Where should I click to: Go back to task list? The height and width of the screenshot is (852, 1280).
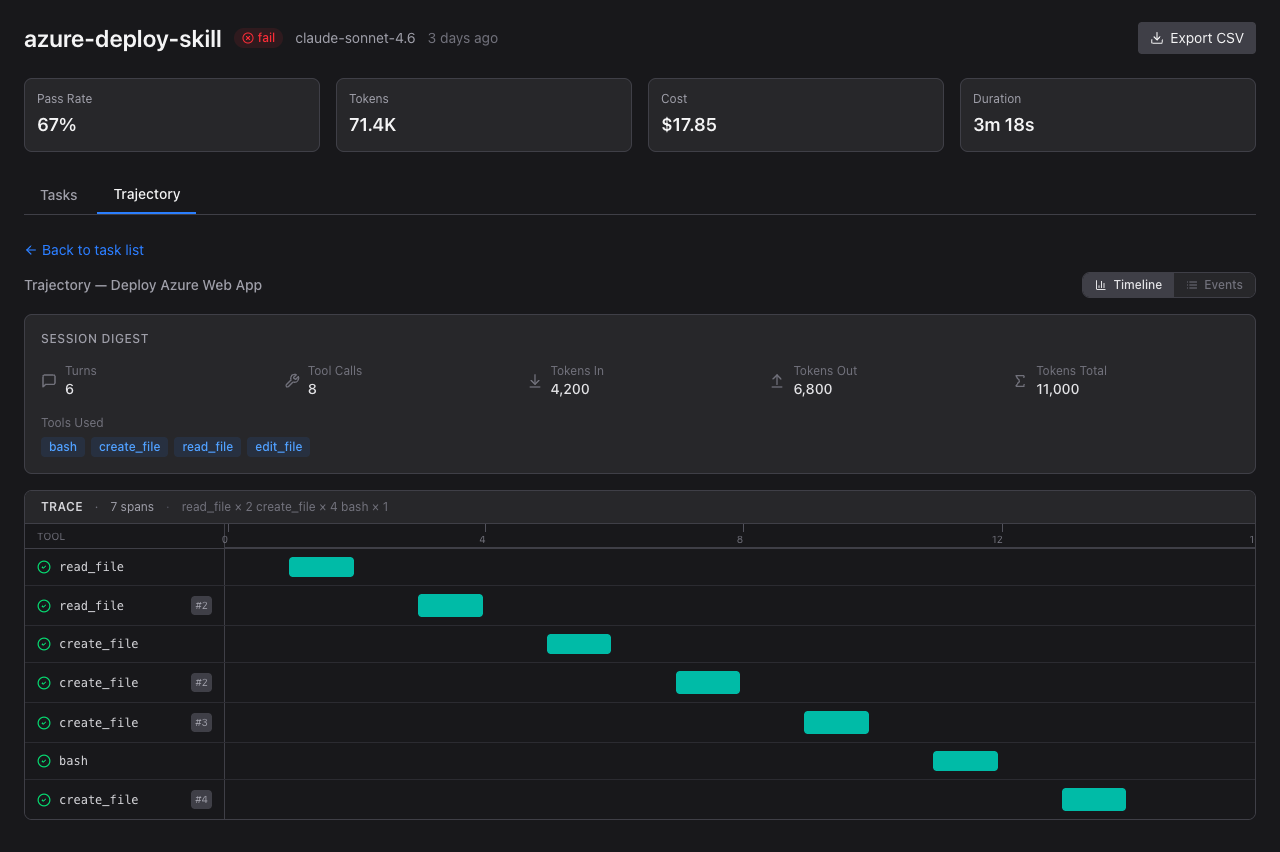(85, 250)
